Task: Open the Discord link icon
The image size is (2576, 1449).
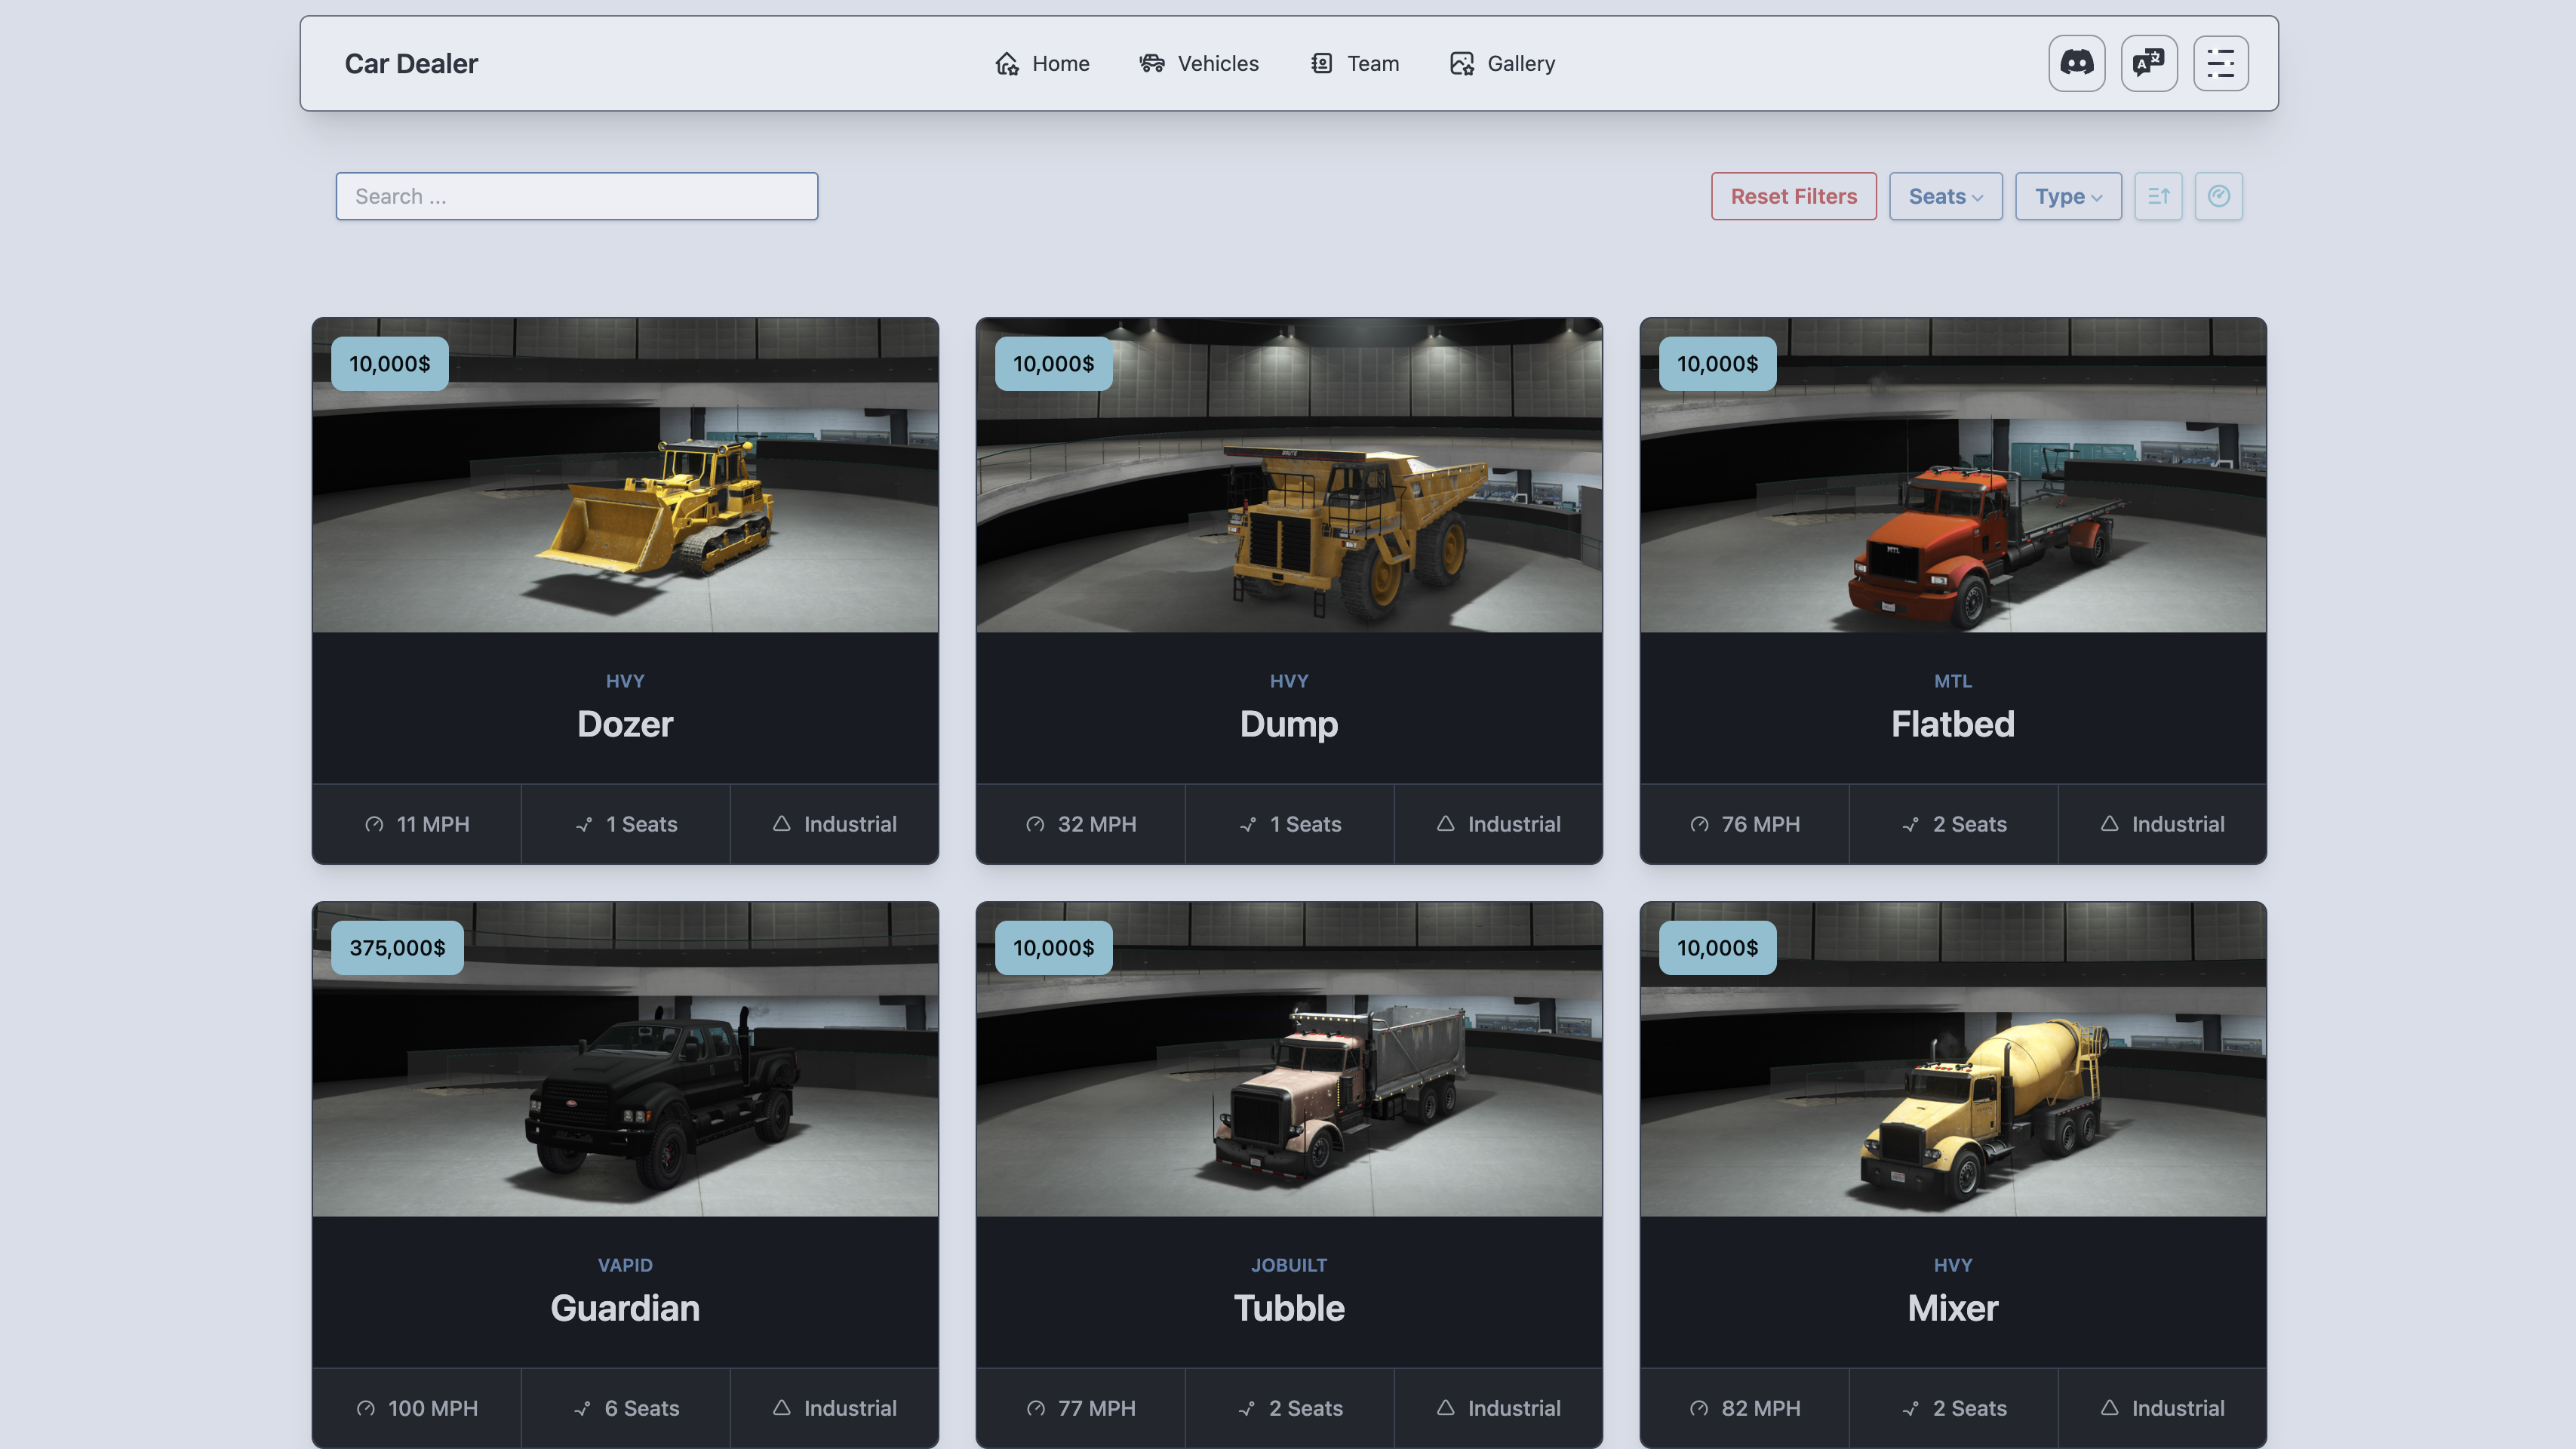Action: tap(2076, 63)
